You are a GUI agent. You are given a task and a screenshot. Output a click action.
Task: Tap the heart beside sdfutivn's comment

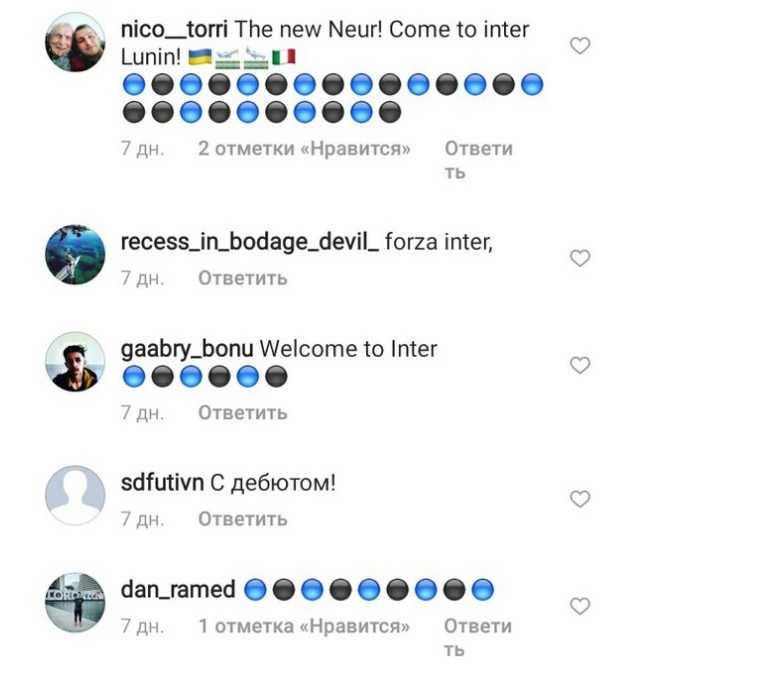[580, 499]
